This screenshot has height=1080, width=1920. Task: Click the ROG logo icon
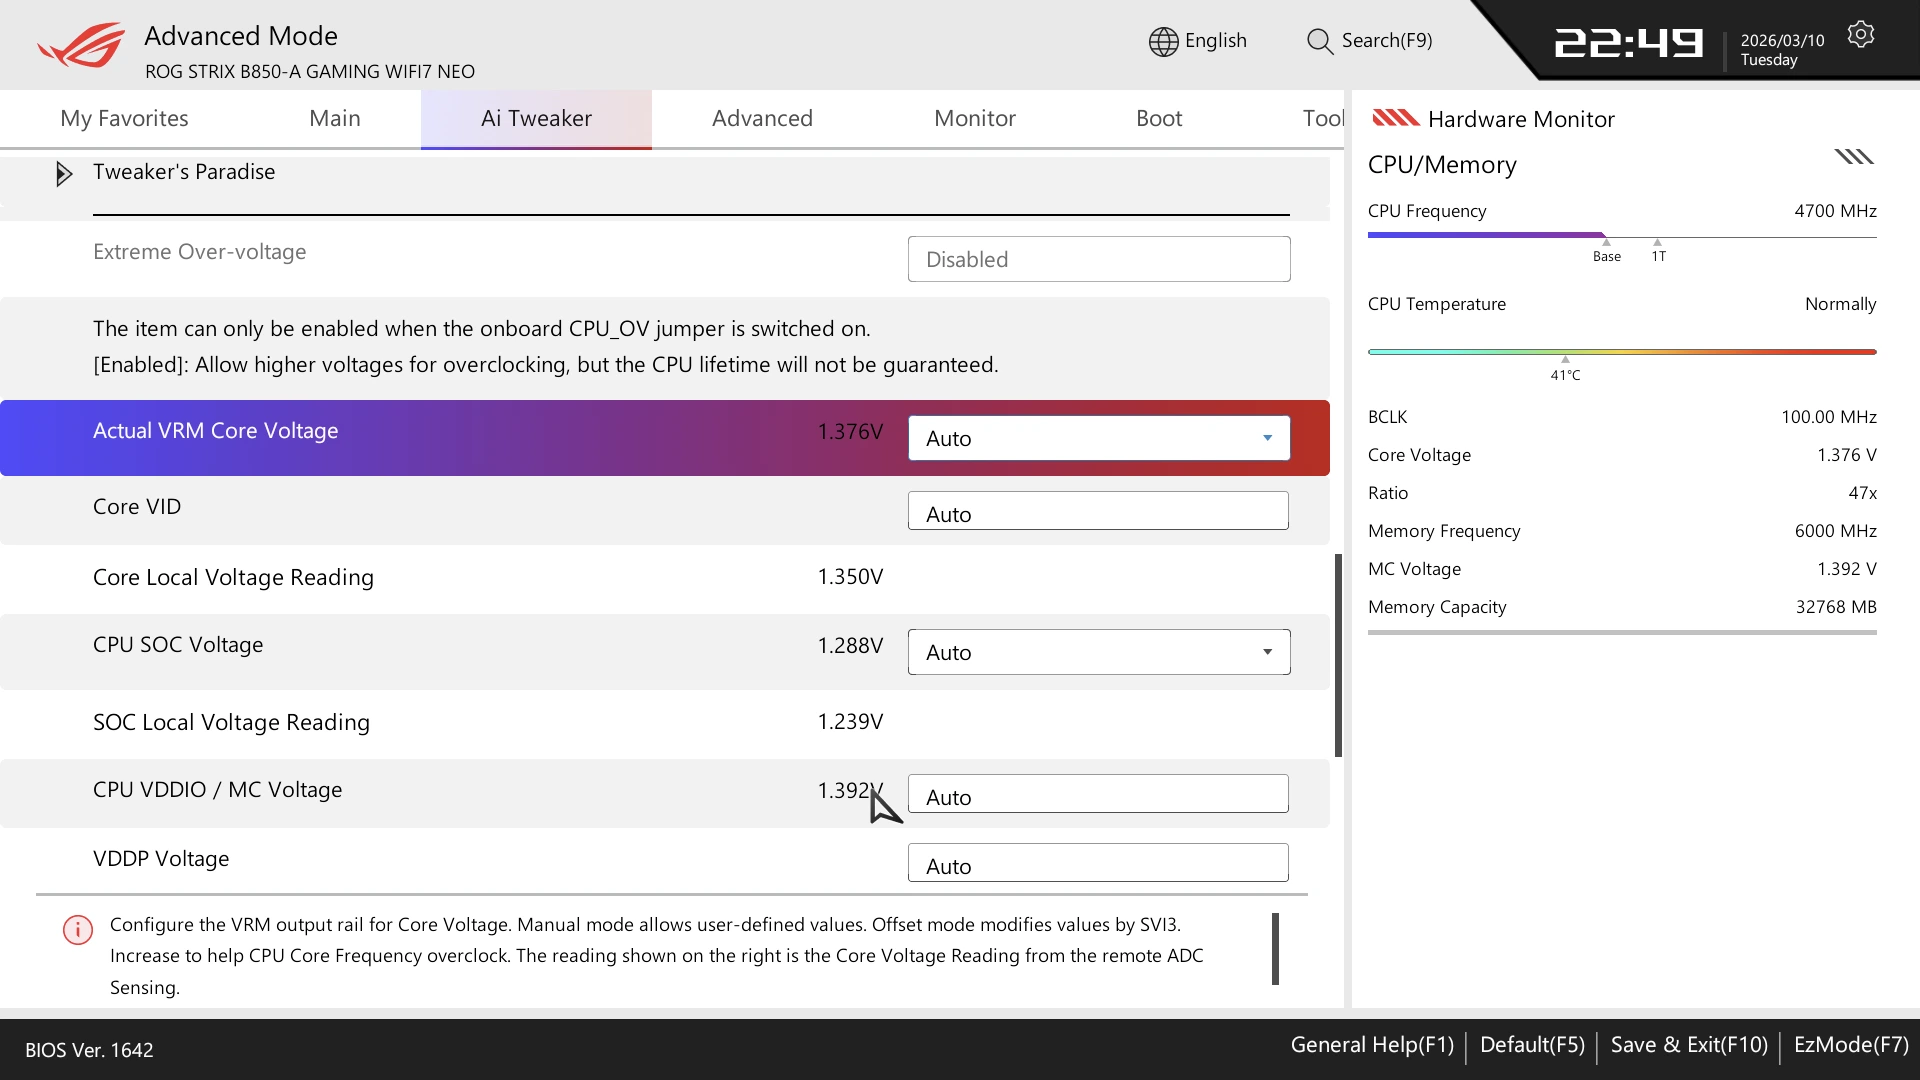82,46
